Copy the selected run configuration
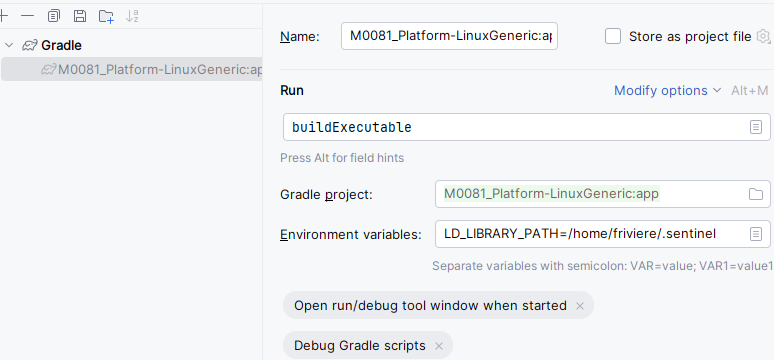Viewport: 774px width, 360px height. click(x=53, y=16)
